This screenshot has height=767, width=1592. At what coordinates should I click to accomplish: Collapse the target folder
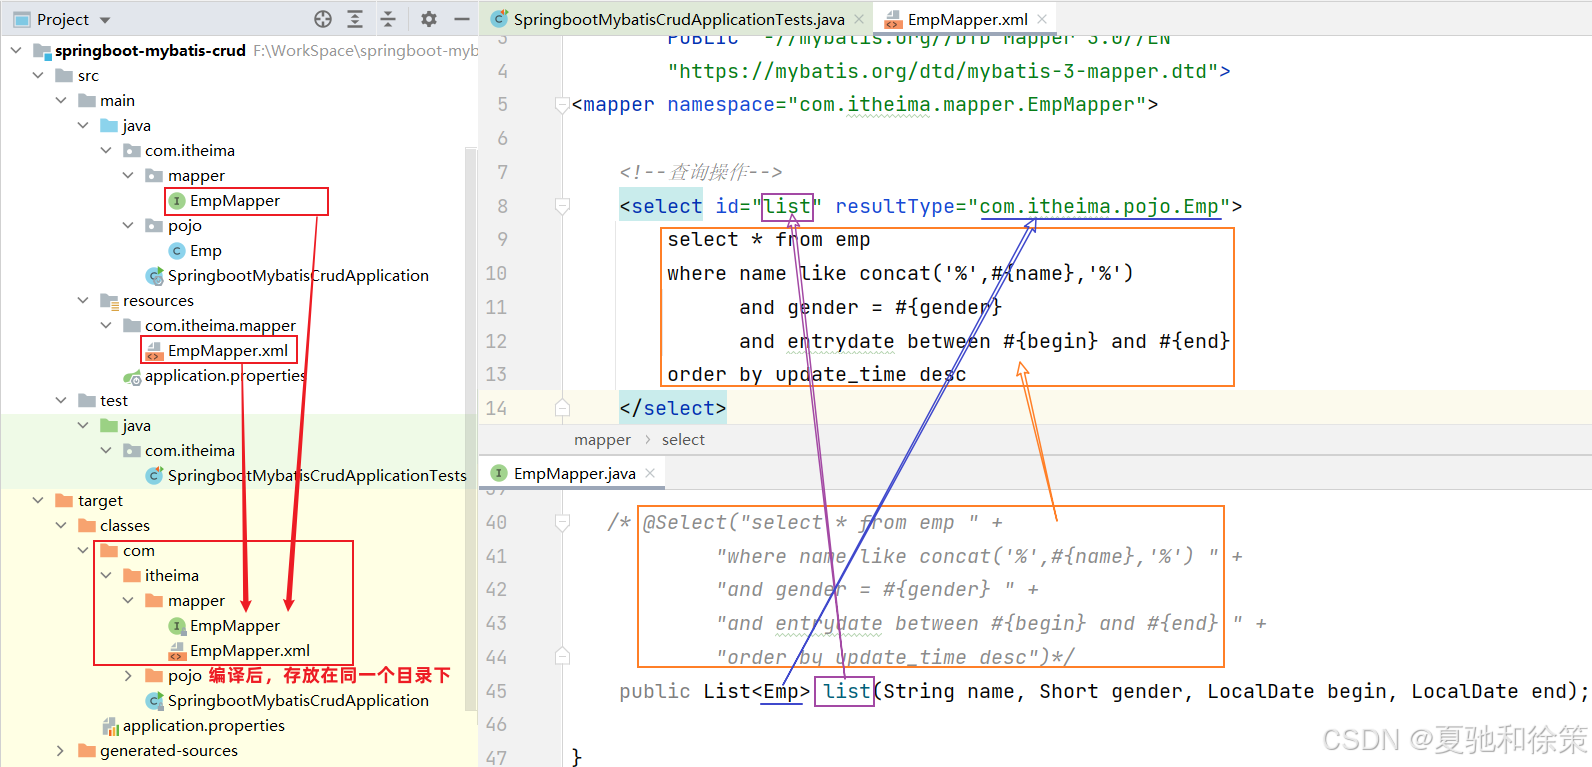[x=38, y=500]
